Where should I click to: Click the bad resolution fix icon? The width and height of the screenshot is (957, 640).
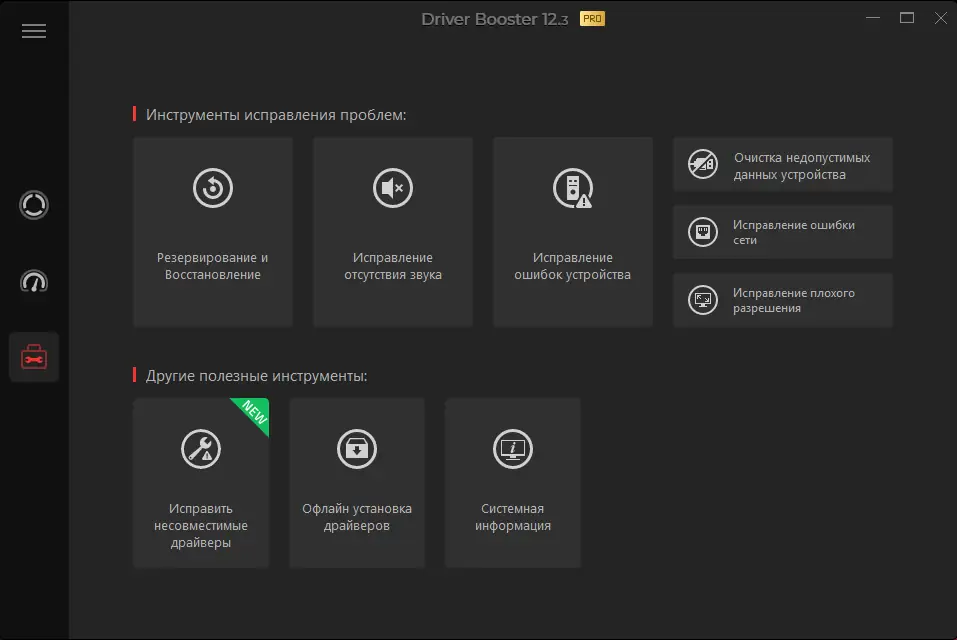(x=702, y=300)
